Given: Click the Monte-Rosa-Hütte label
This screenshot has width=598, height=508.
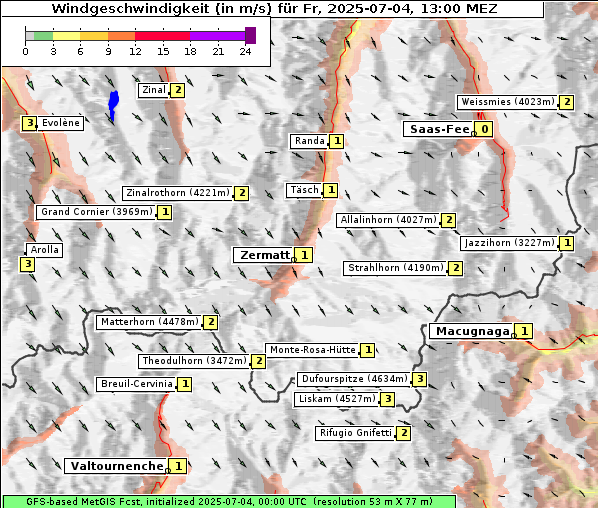Looking at the screenshot, I should (312, 350).
